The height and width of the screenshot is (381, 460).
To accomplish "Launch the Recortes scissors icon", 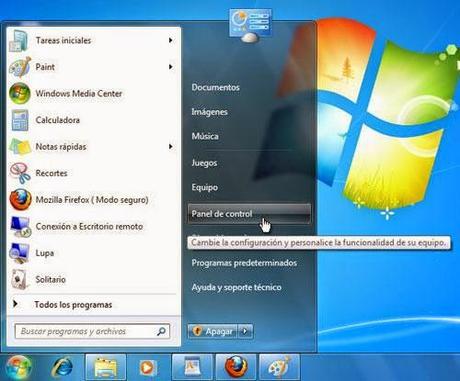I will (x=20, y=173).
